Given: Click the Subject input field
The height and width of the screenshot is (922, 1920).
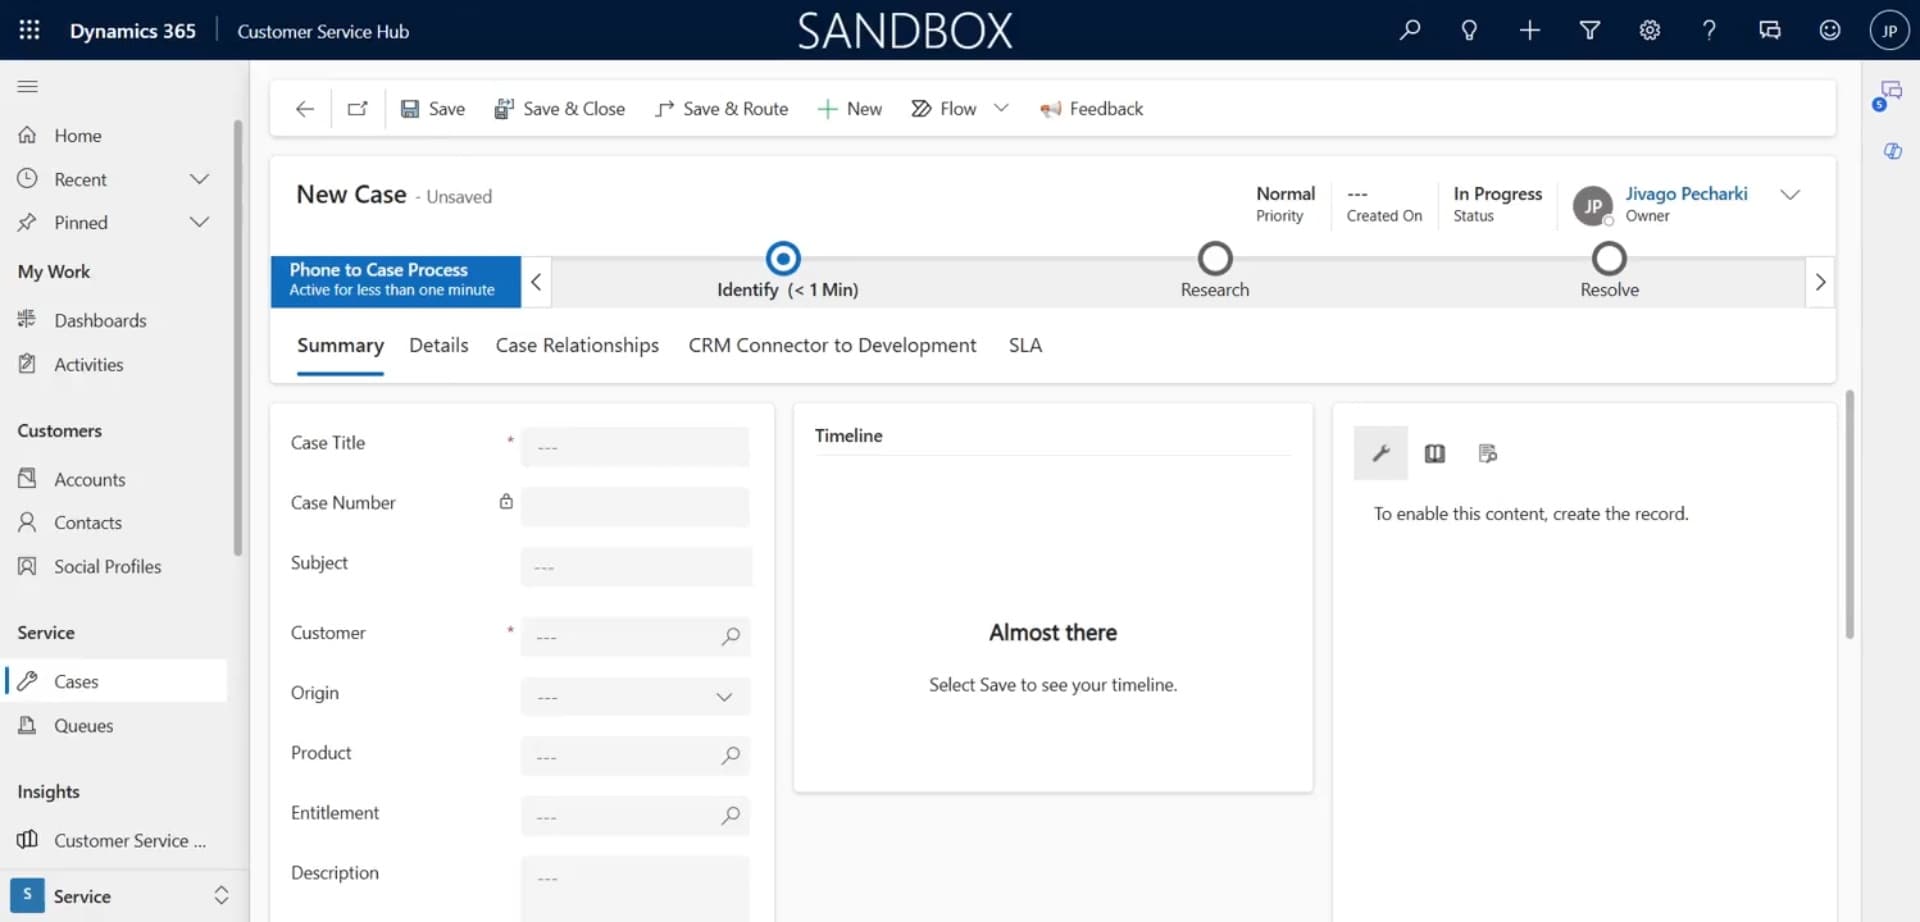Looking at the screenshot, I should pyautogui.click(x=635, y=567).
